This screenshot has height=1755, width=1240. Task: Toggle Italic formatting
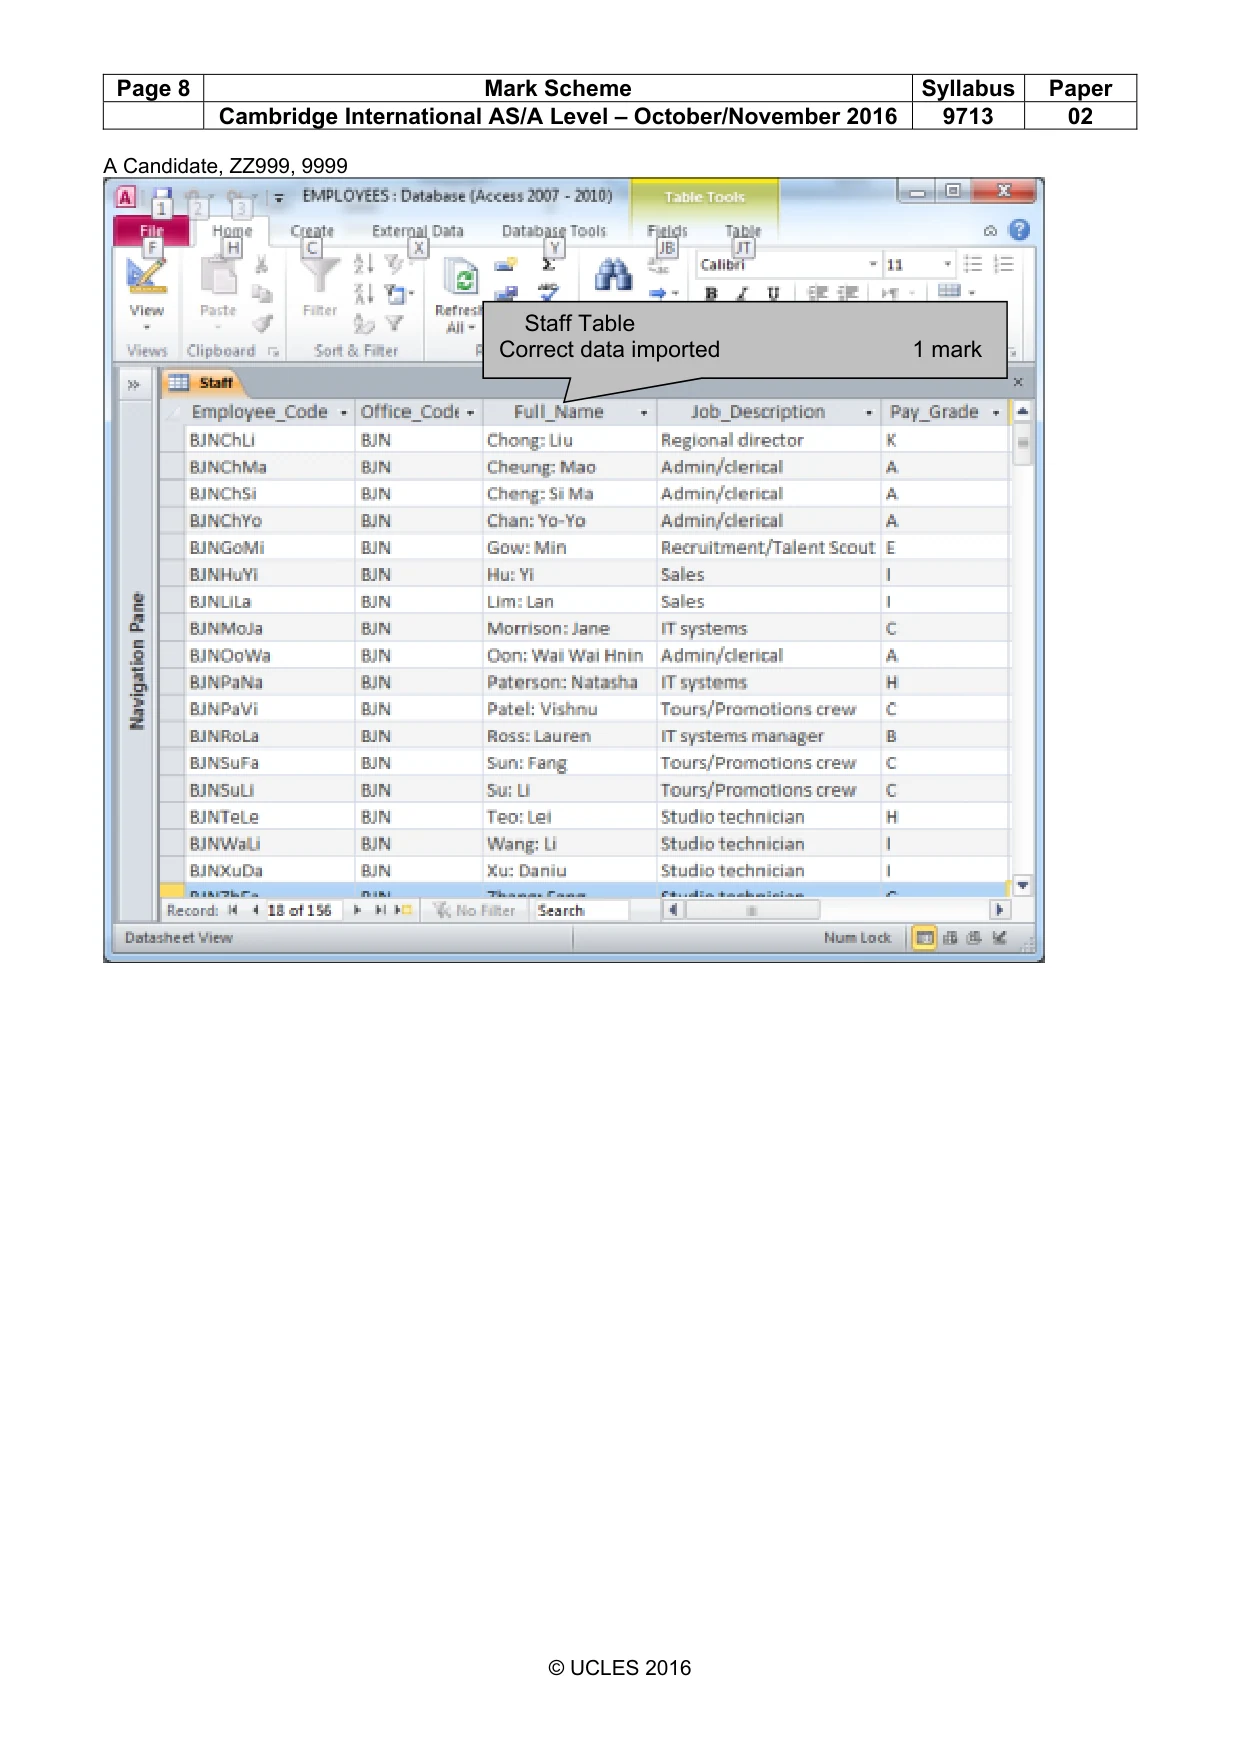[x=742, y=294]
